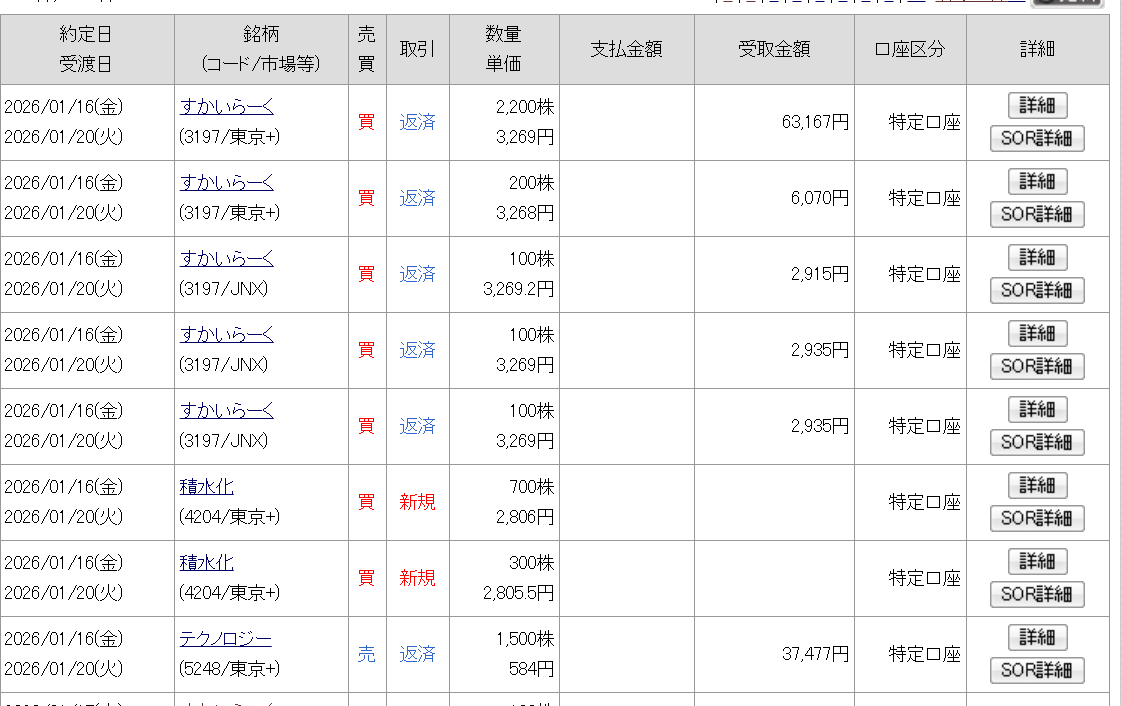Image resolution: width=1122 pixels, height=706 pixels.
Task: Click SOR詳細 for the 3,269.2円 trade
Action: point(1037,291)
